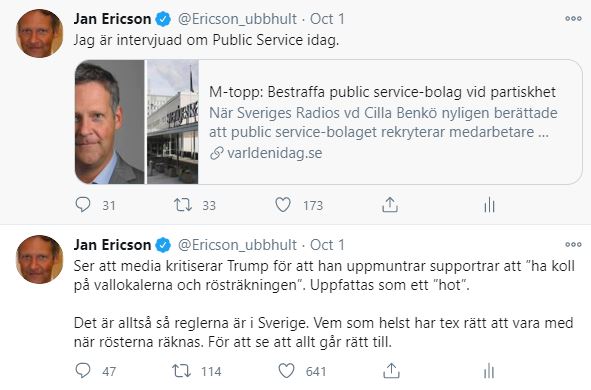Open the article card portrait thumbnail

point(110,122)
